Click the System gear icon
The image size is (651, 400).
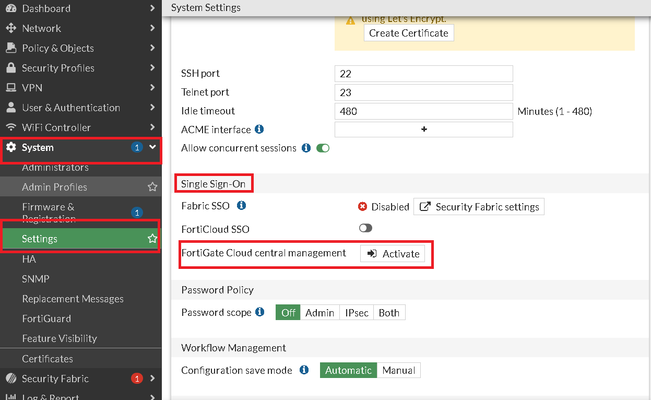tap(11, 148)
